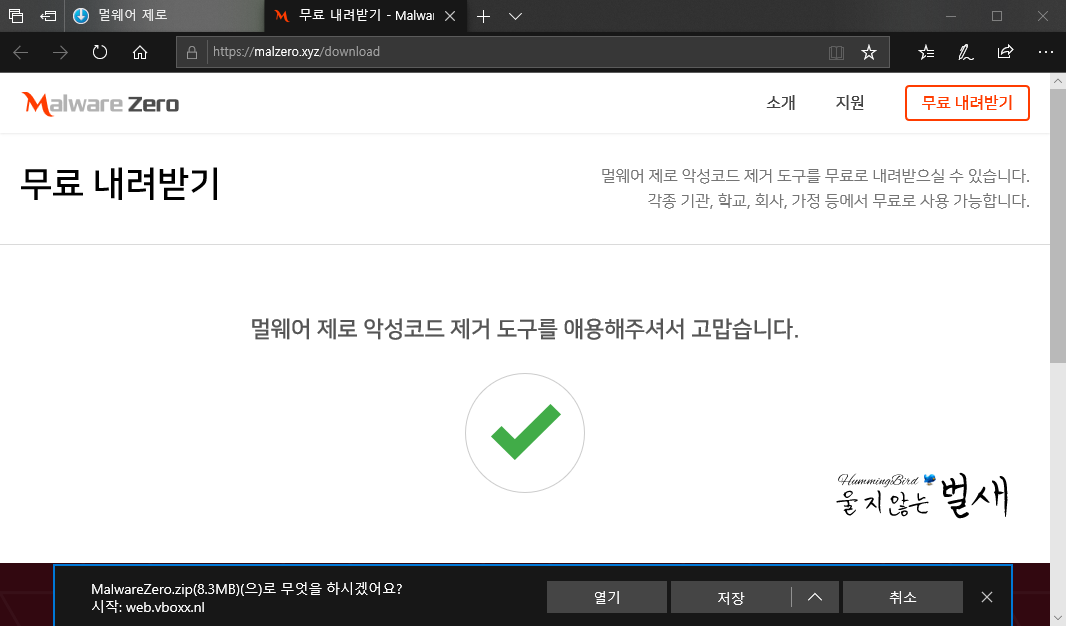Share this page

click(1005, 52)
